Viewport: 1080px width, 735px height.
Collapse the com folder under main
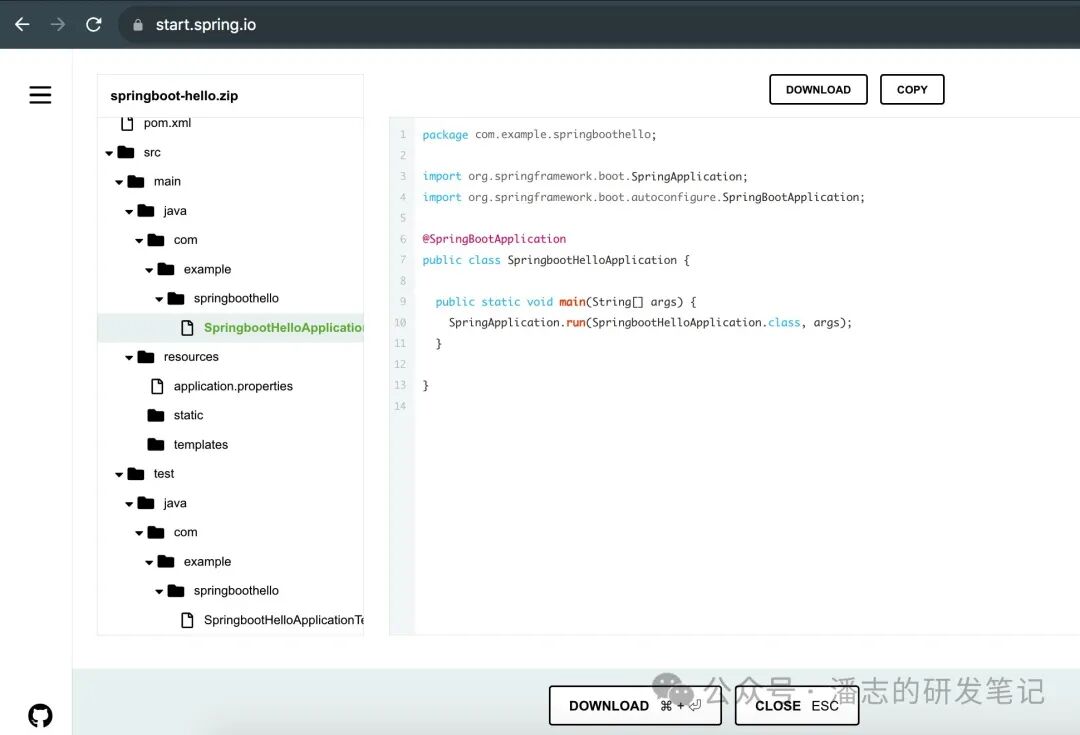click(139, 241)
